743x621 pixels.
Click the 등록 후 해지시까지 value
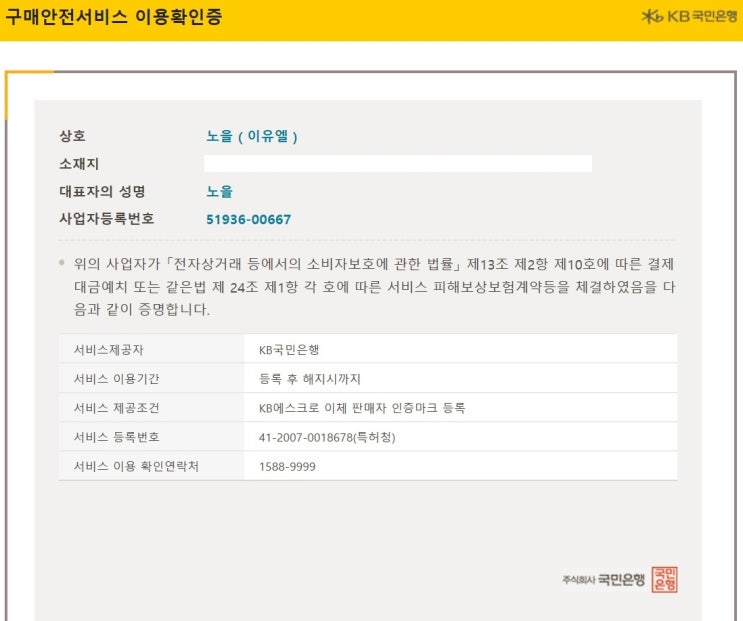coord(310,379)
